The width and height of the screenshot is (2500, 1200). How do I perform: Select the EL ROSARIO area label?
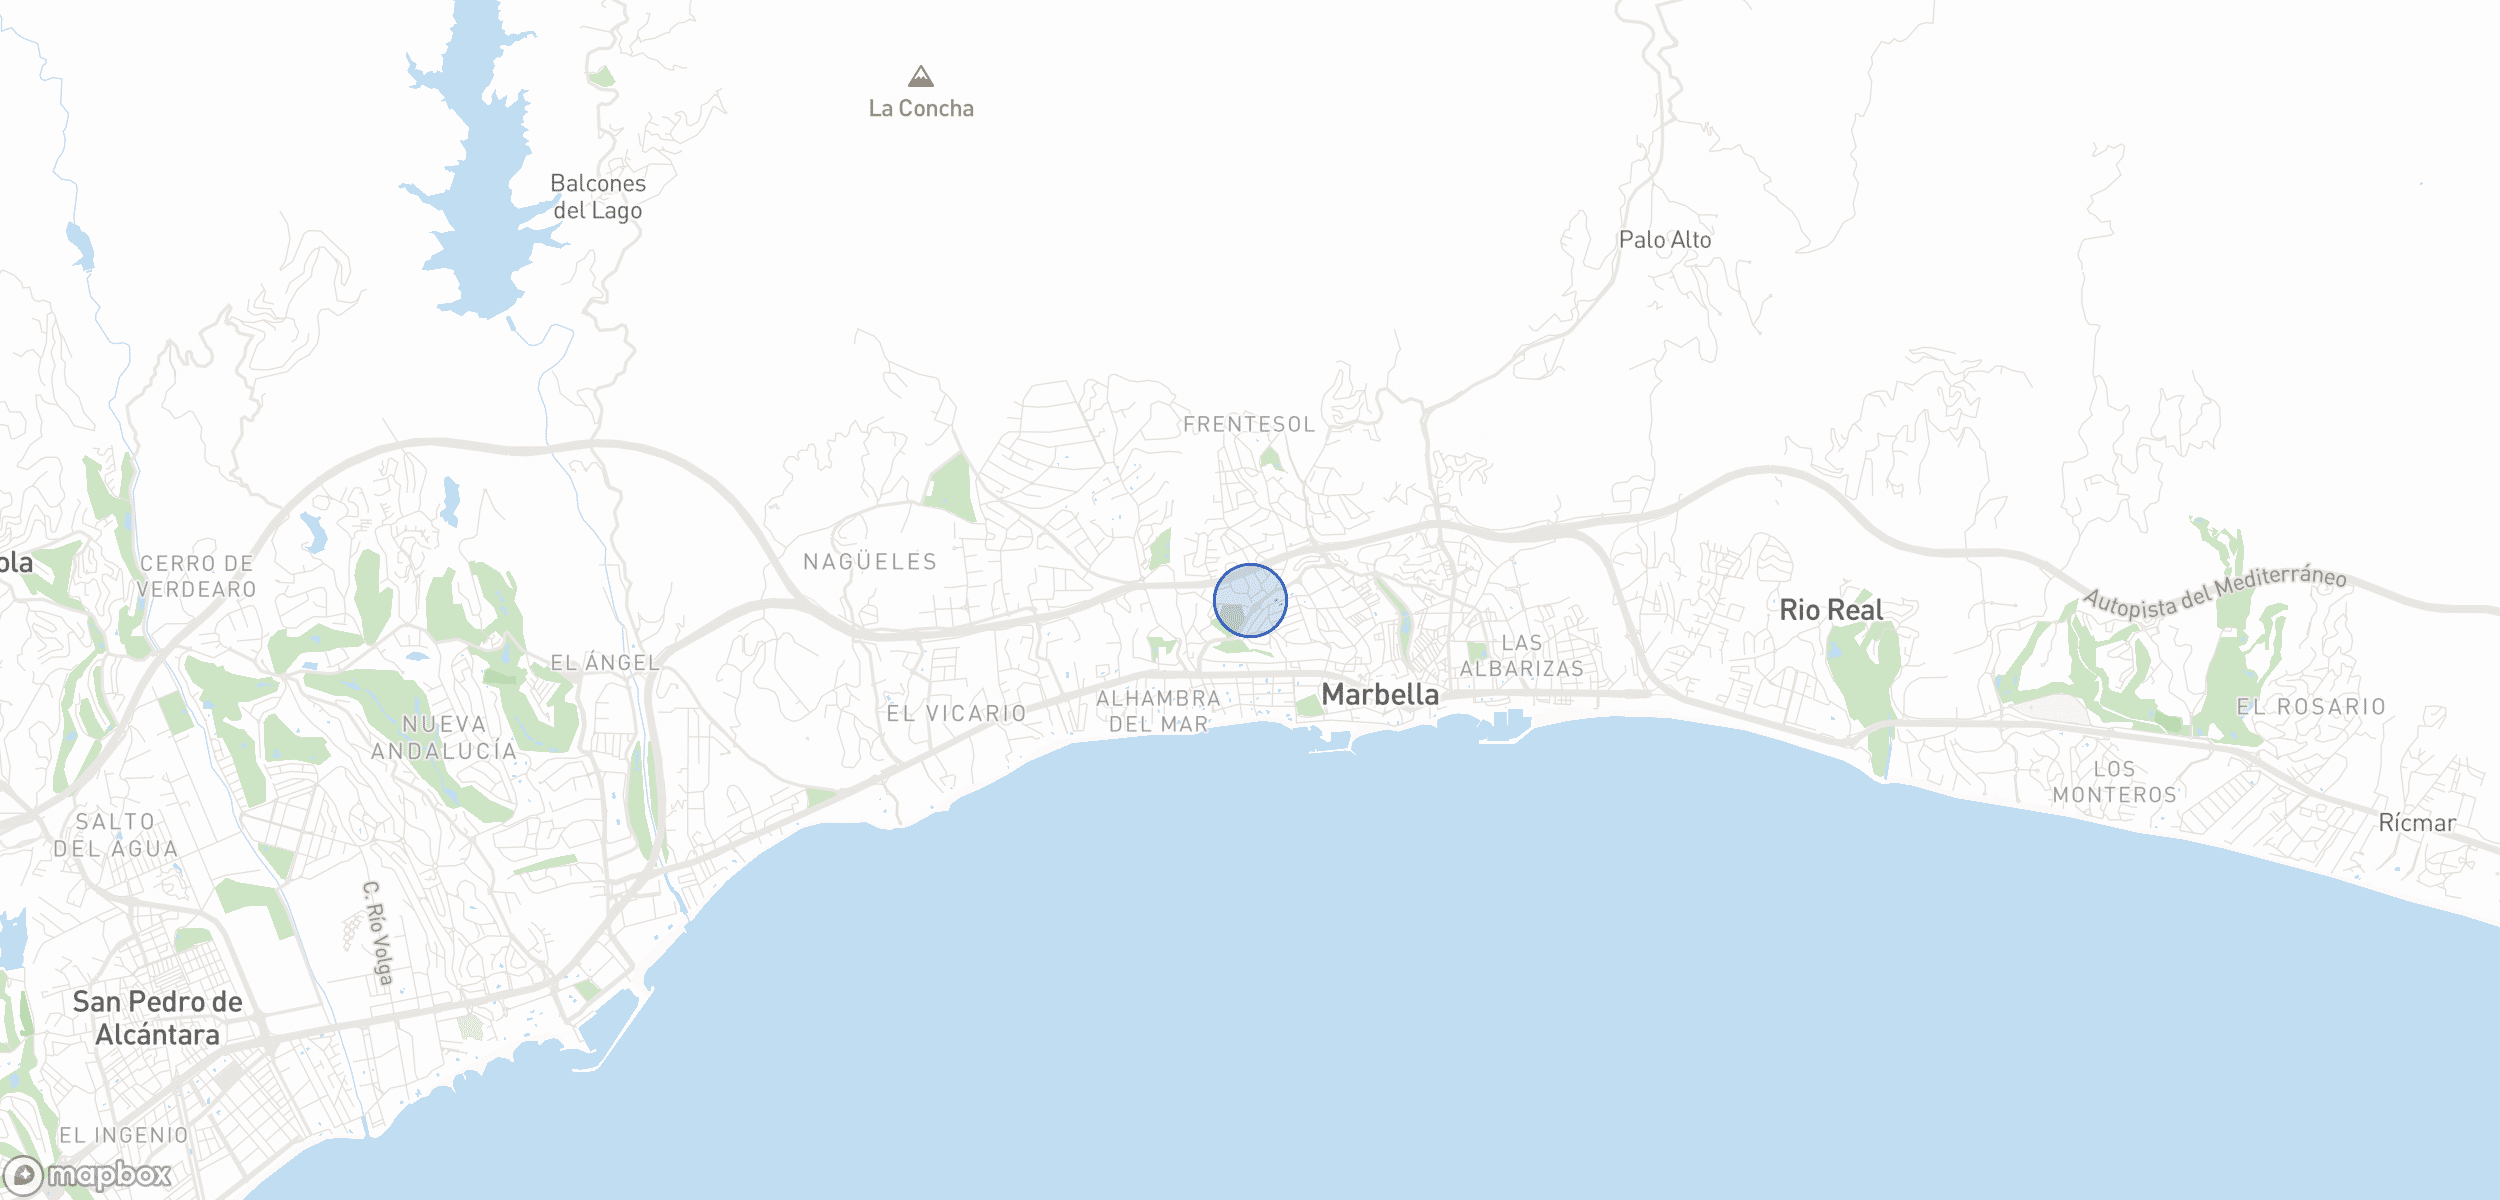coord(2312,707)
